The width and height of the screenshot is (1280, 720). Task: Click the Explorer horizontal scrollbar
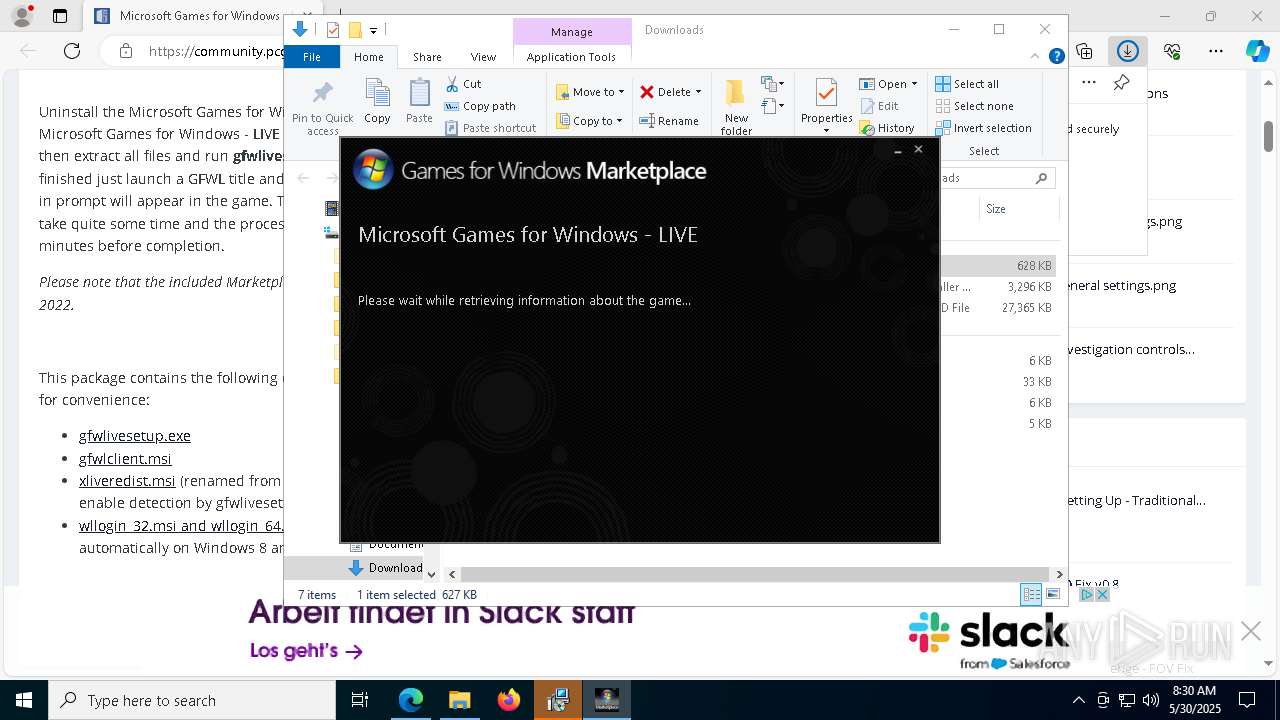755,574
